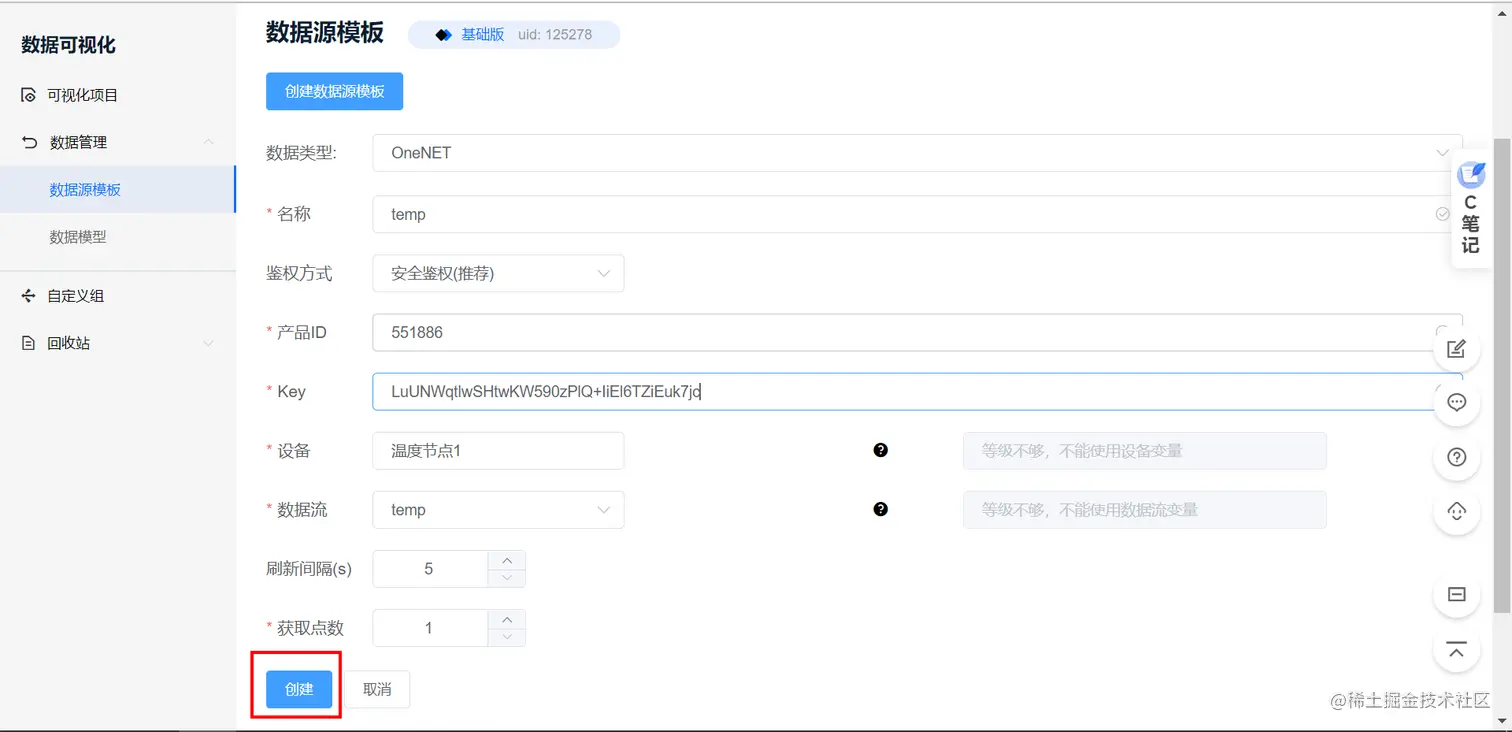The height and width of the screenshot is (732, 1512).
Task: Click the 可视化项目 sidebar icon
Action: point(29,95)
